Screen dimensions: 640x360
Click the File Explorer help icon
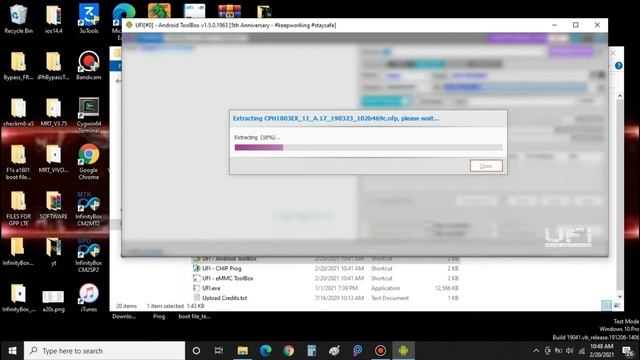coord(619,66)
